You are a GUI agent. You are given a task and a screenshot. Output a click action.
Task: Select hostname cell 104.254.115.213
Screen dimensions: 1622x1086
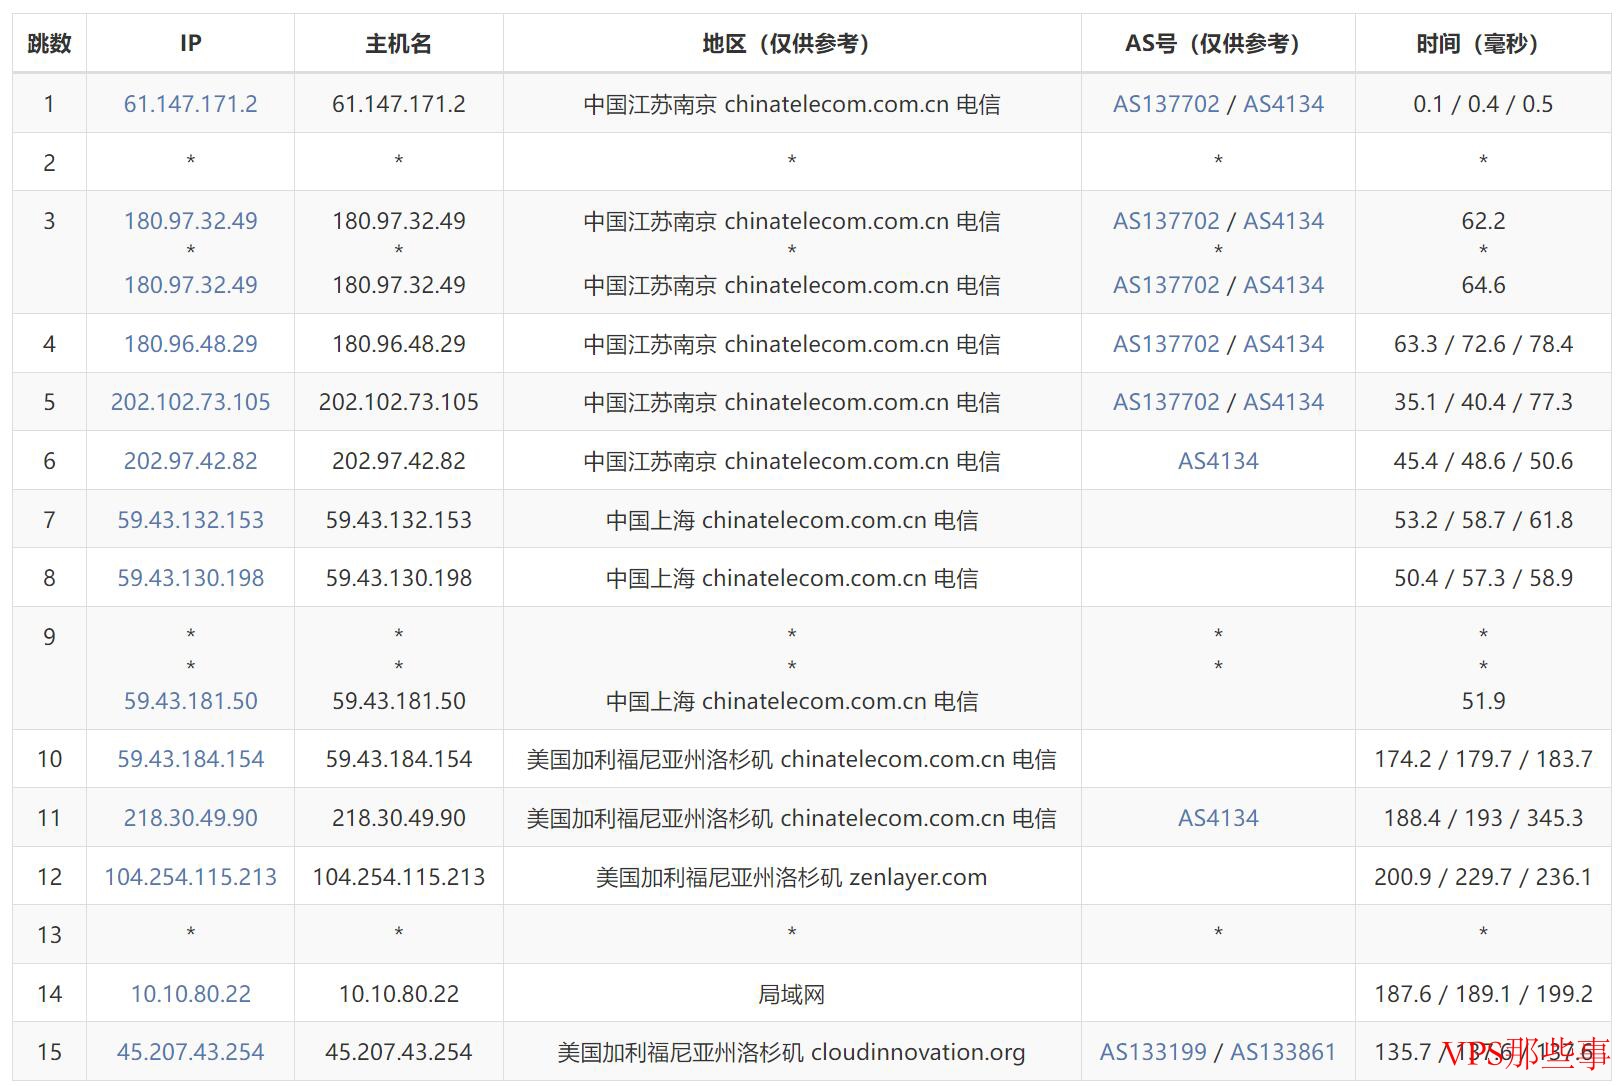398,877
